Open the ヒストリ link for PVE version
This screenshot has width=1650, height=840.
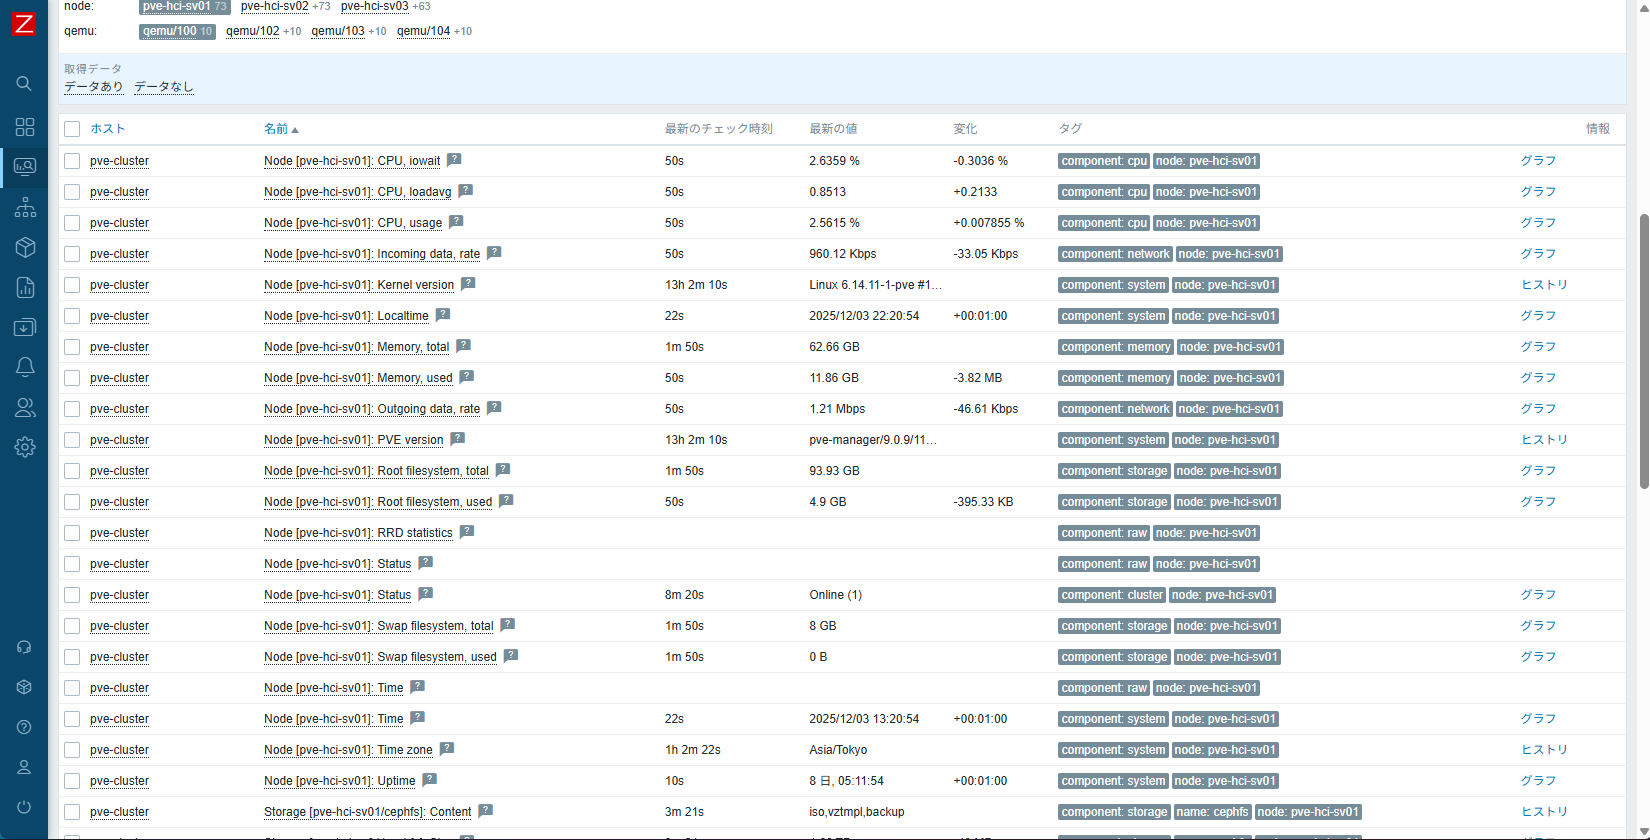coord(1544,440)
